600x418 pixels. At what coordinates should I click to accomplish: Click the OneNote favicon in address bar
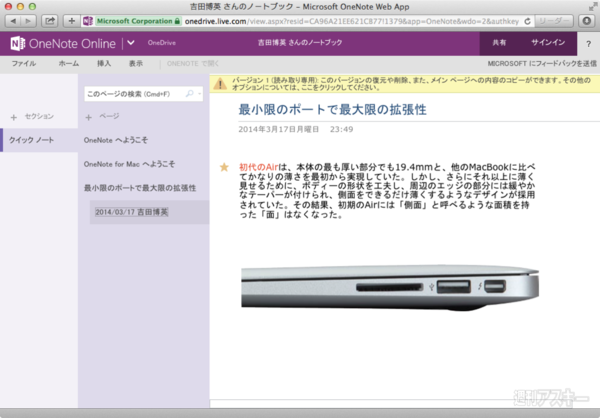88,21
